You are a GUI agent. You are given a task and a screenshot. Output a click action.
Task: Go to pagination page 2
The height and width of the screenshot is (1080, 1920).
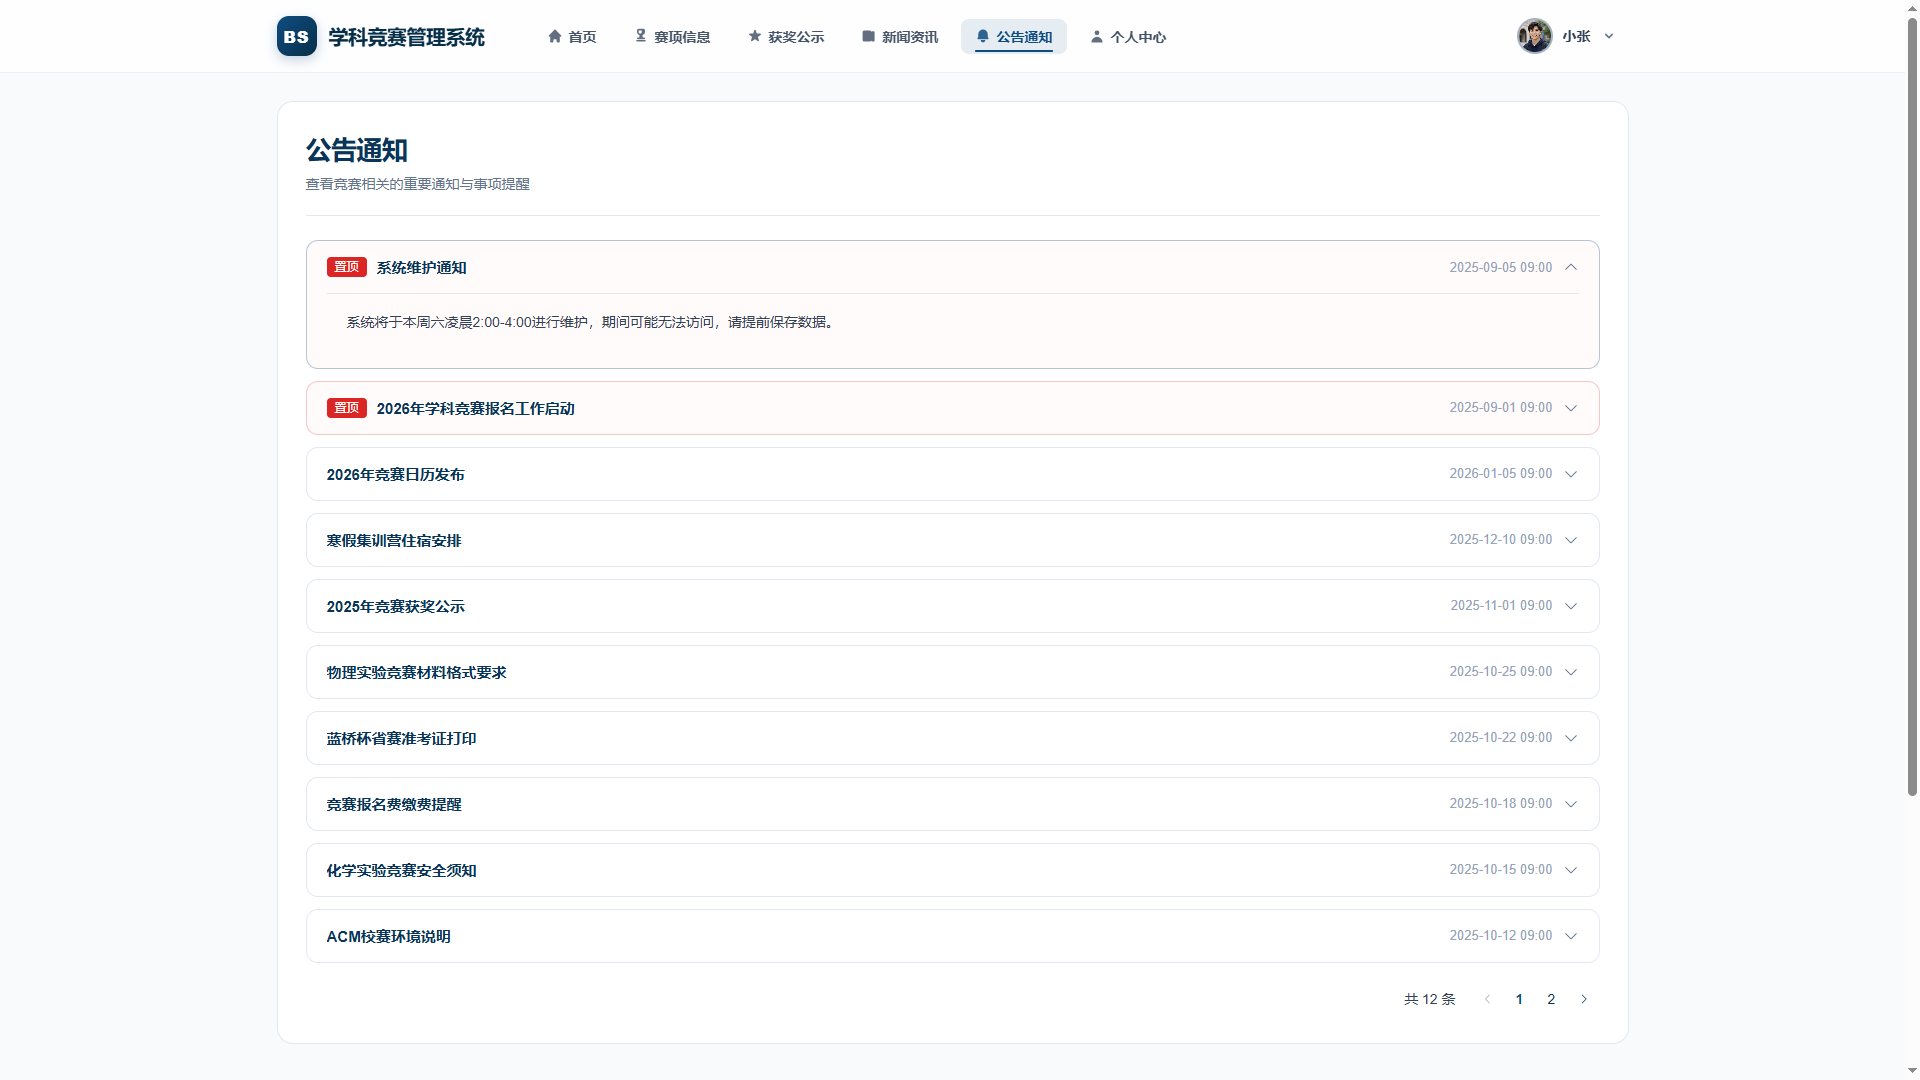1551,999
